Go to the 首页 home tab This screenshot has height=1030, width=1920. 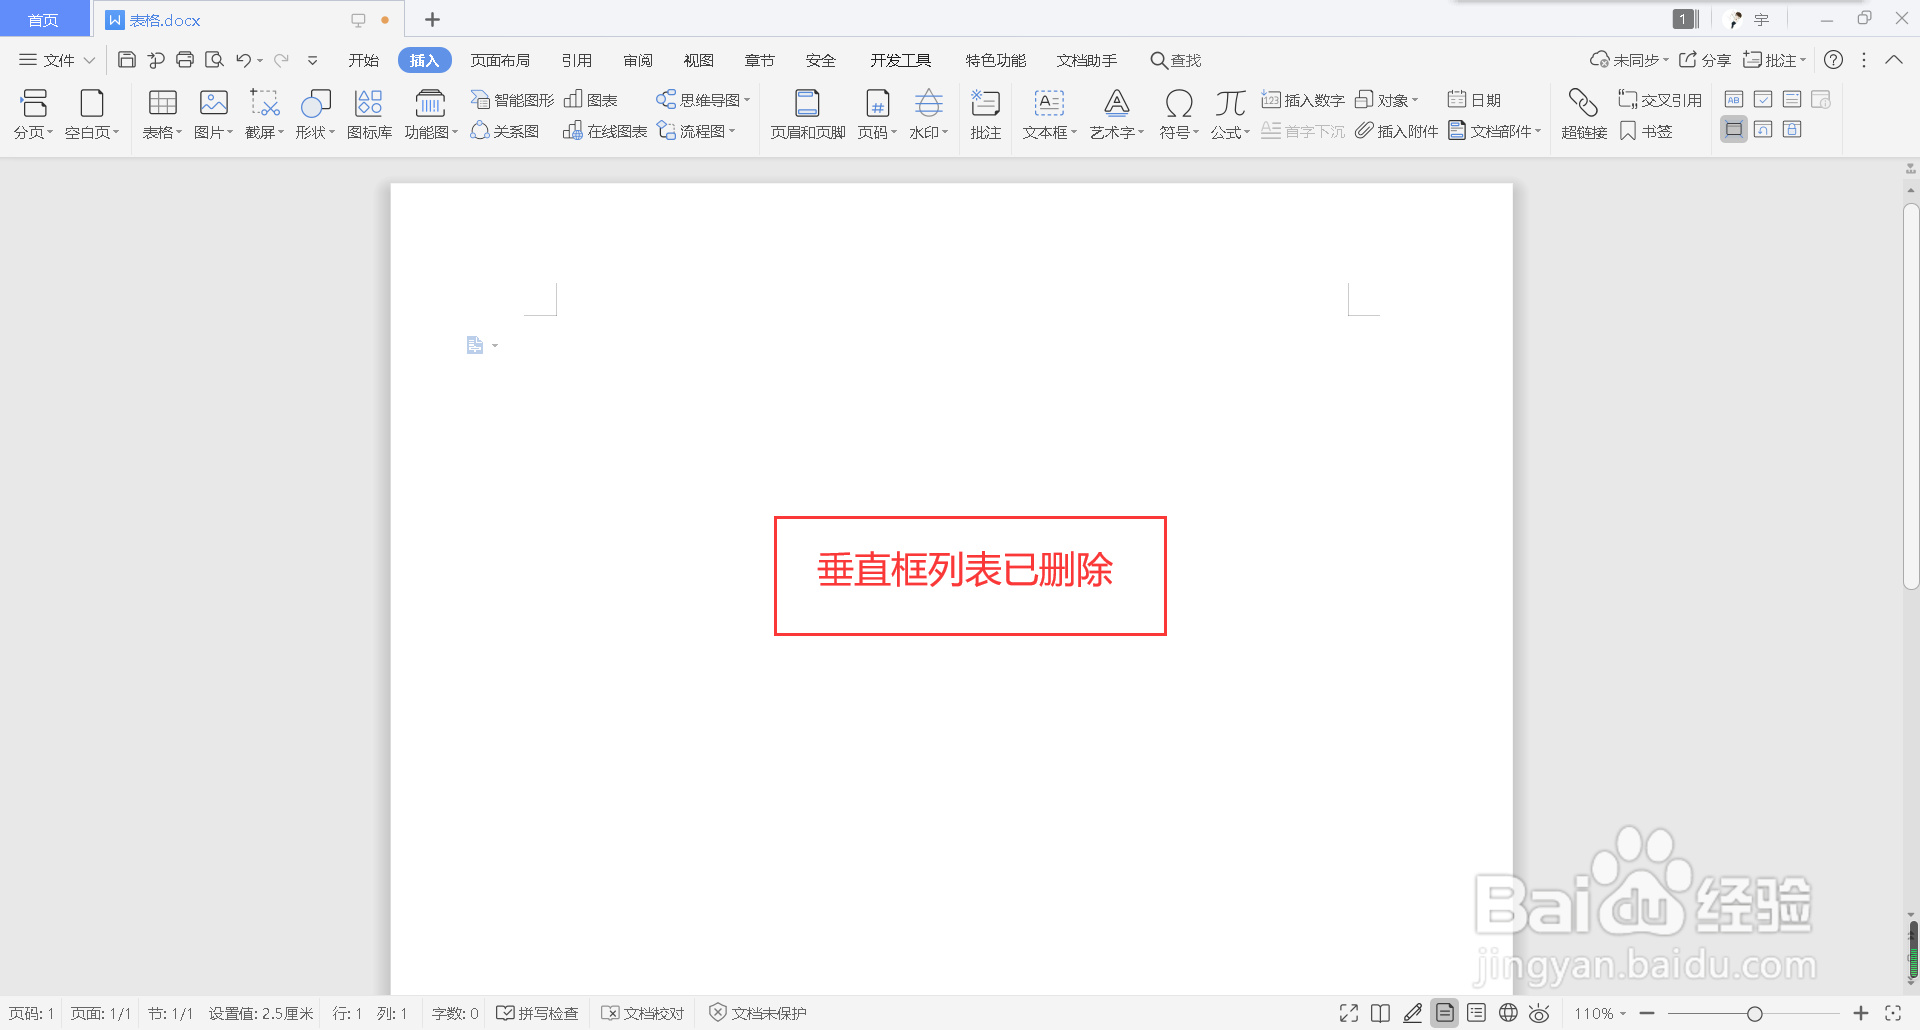click(x=43, y=20)
